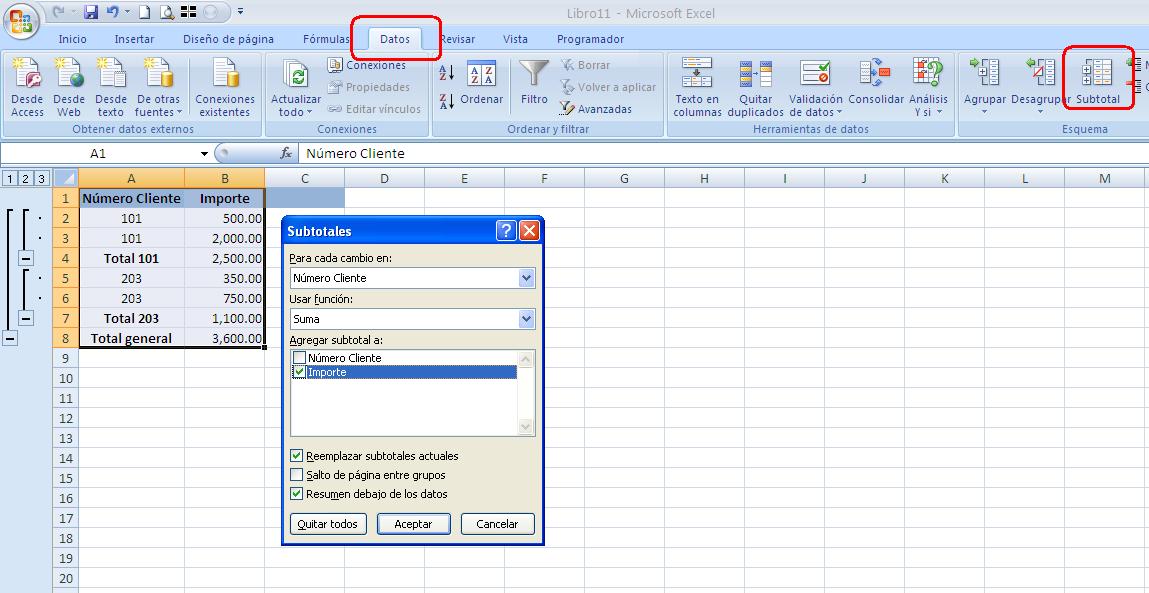Import data Desde Web
The width and height of the screenshot is (1149, 593).
(x=69, y=88)
